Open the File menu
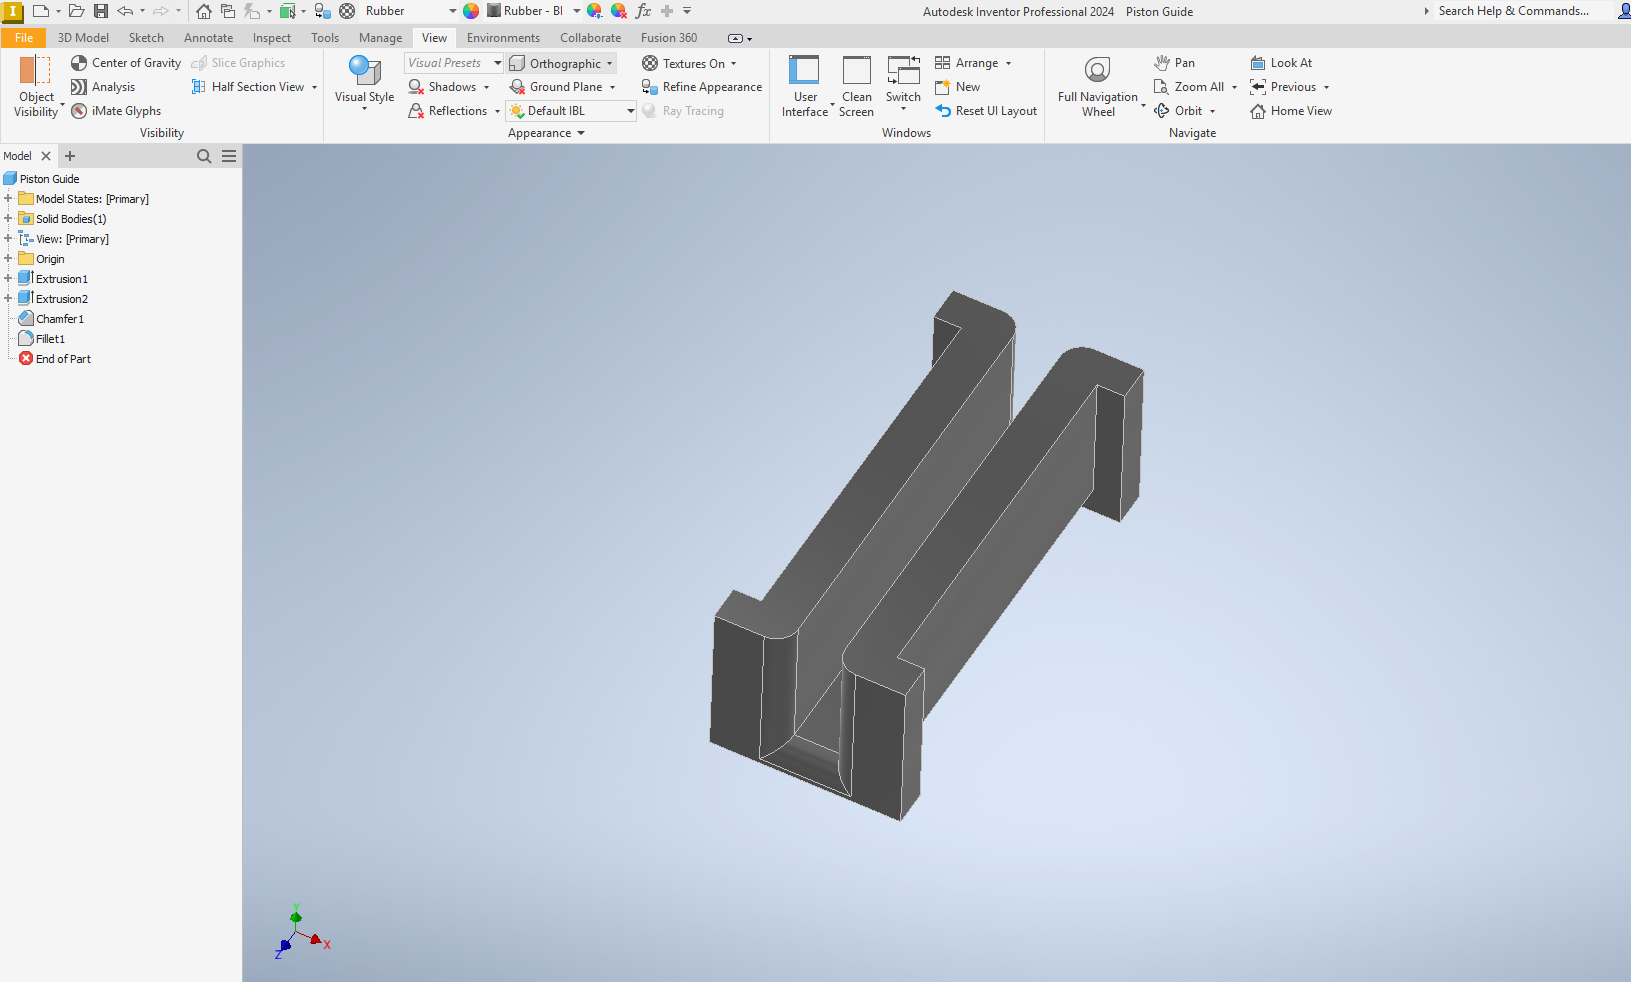This screenshot has width=1631, height=982. pyautogui.click(x=24, y=38)
